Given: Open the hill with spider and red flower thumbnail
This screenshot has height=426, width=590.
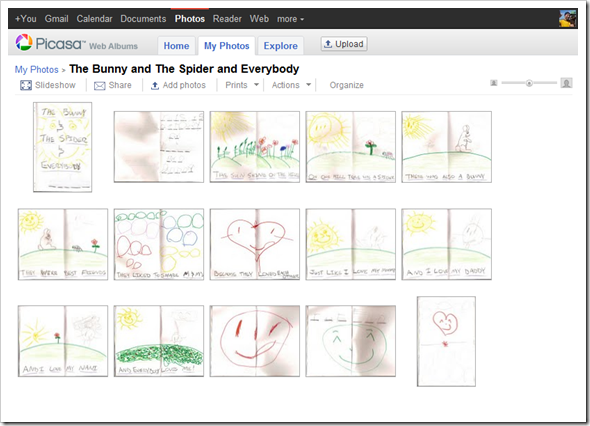Looking at the screenshot, I should click(351, 147).
